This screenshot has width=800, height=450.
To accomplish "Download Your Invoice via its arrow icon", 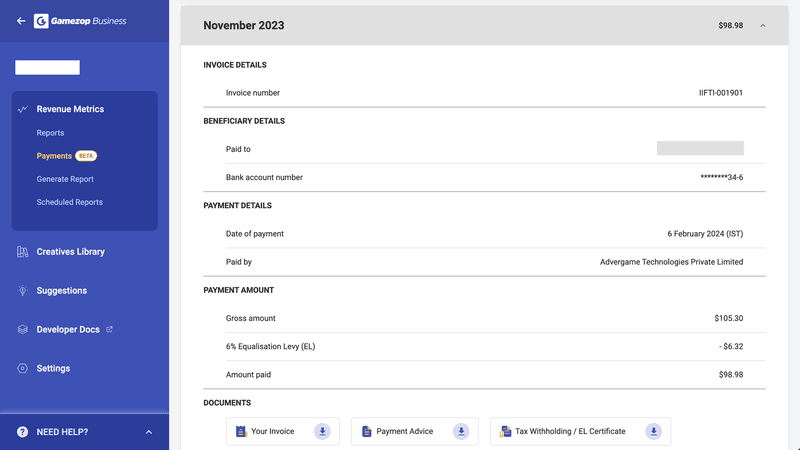I will (x=322, y=432).
